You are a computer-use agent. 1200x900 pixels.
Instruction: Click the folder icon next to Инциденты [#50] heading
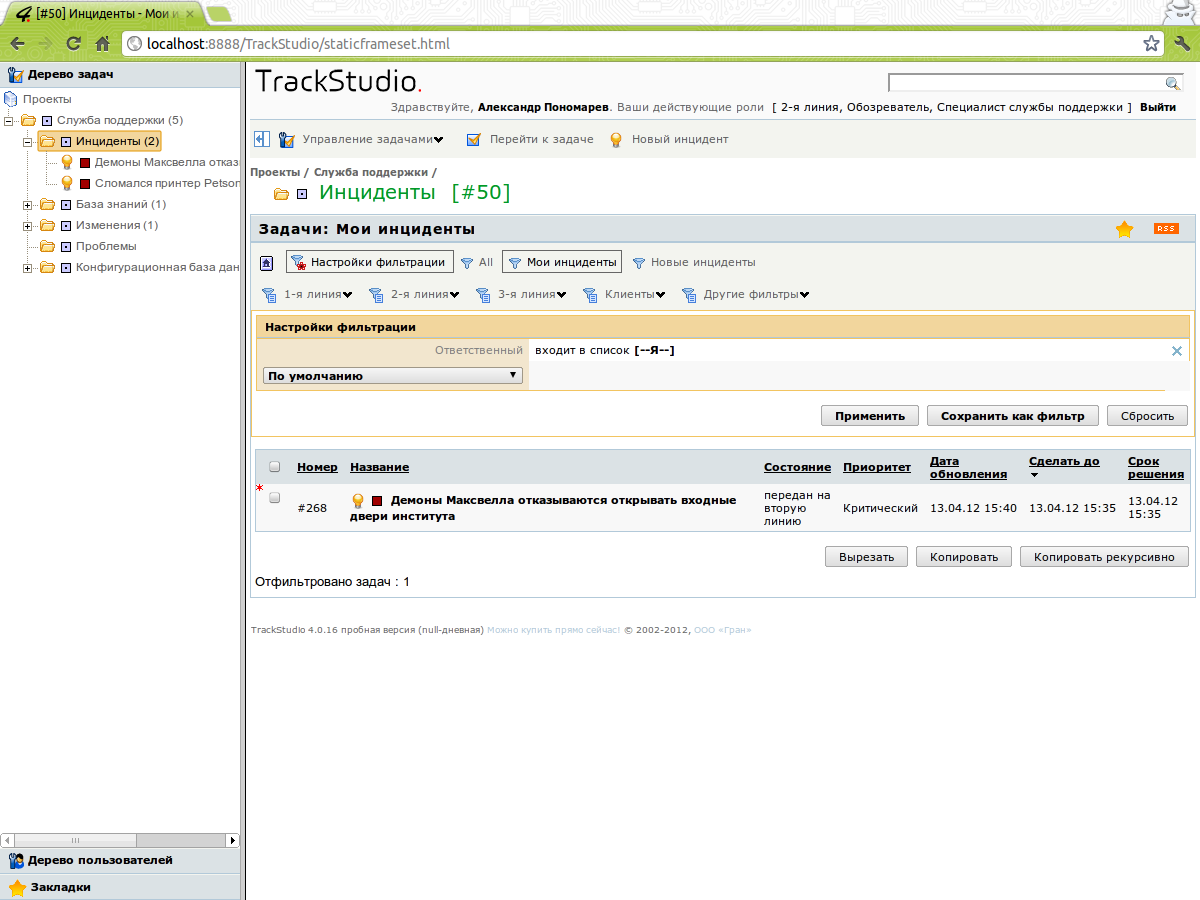pos(281,194)
